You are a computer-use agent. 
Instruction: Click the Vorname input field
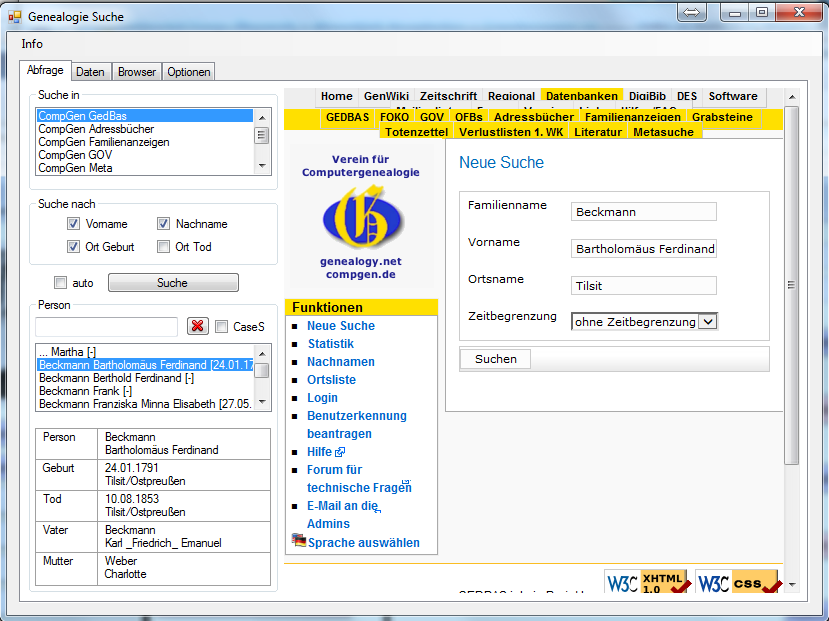tap(643, 249)
